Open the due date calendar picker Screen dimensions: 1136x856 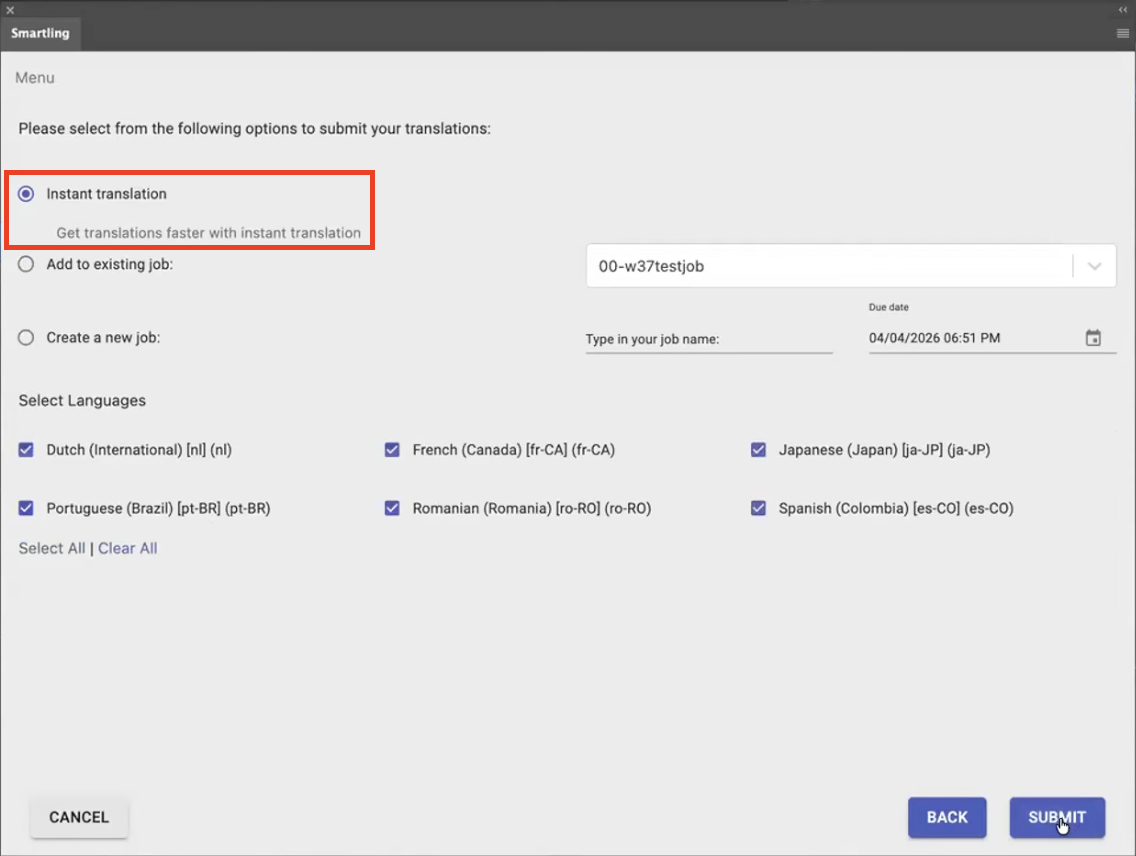click(x=1095, y=338)
